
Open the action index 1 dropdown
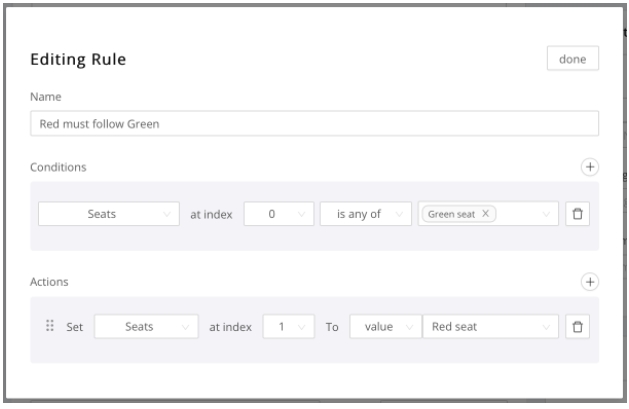pyautogui.click(x=287, y=326)
